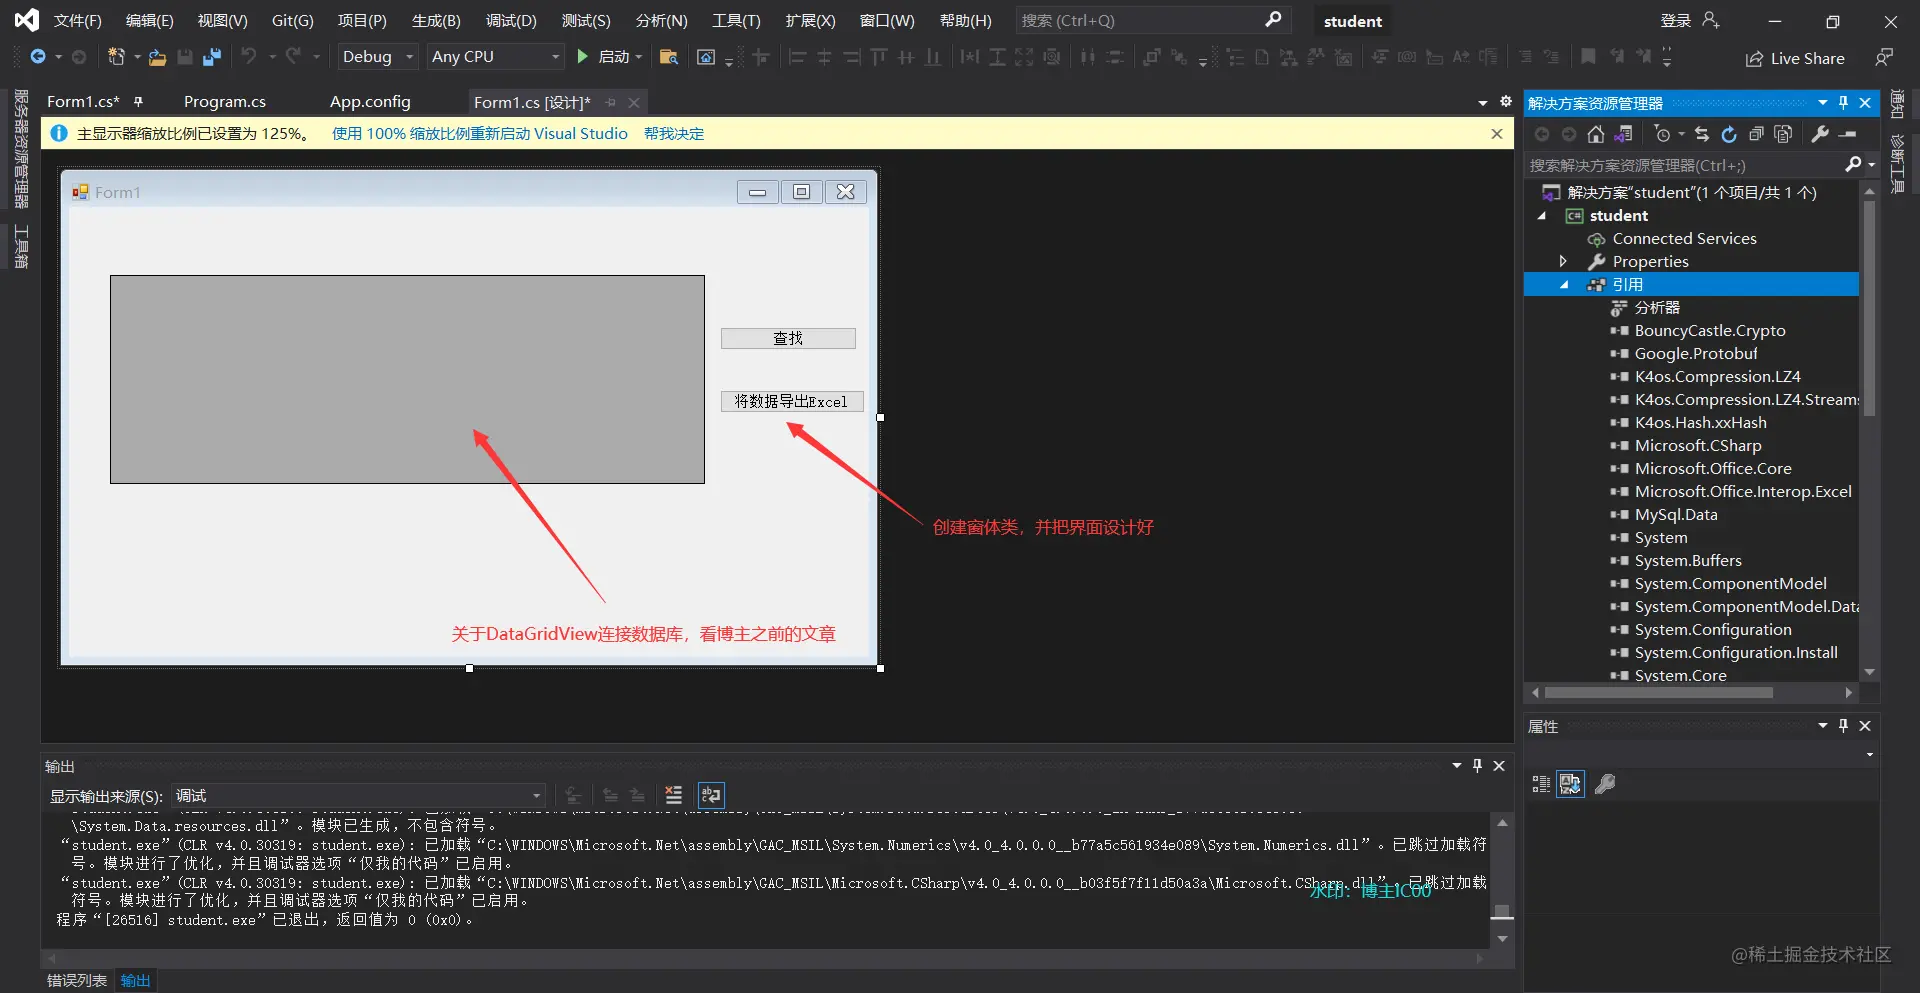Open the output source dropdown showing 调试
Screen dimensions: 1920x993
(359, 796)
